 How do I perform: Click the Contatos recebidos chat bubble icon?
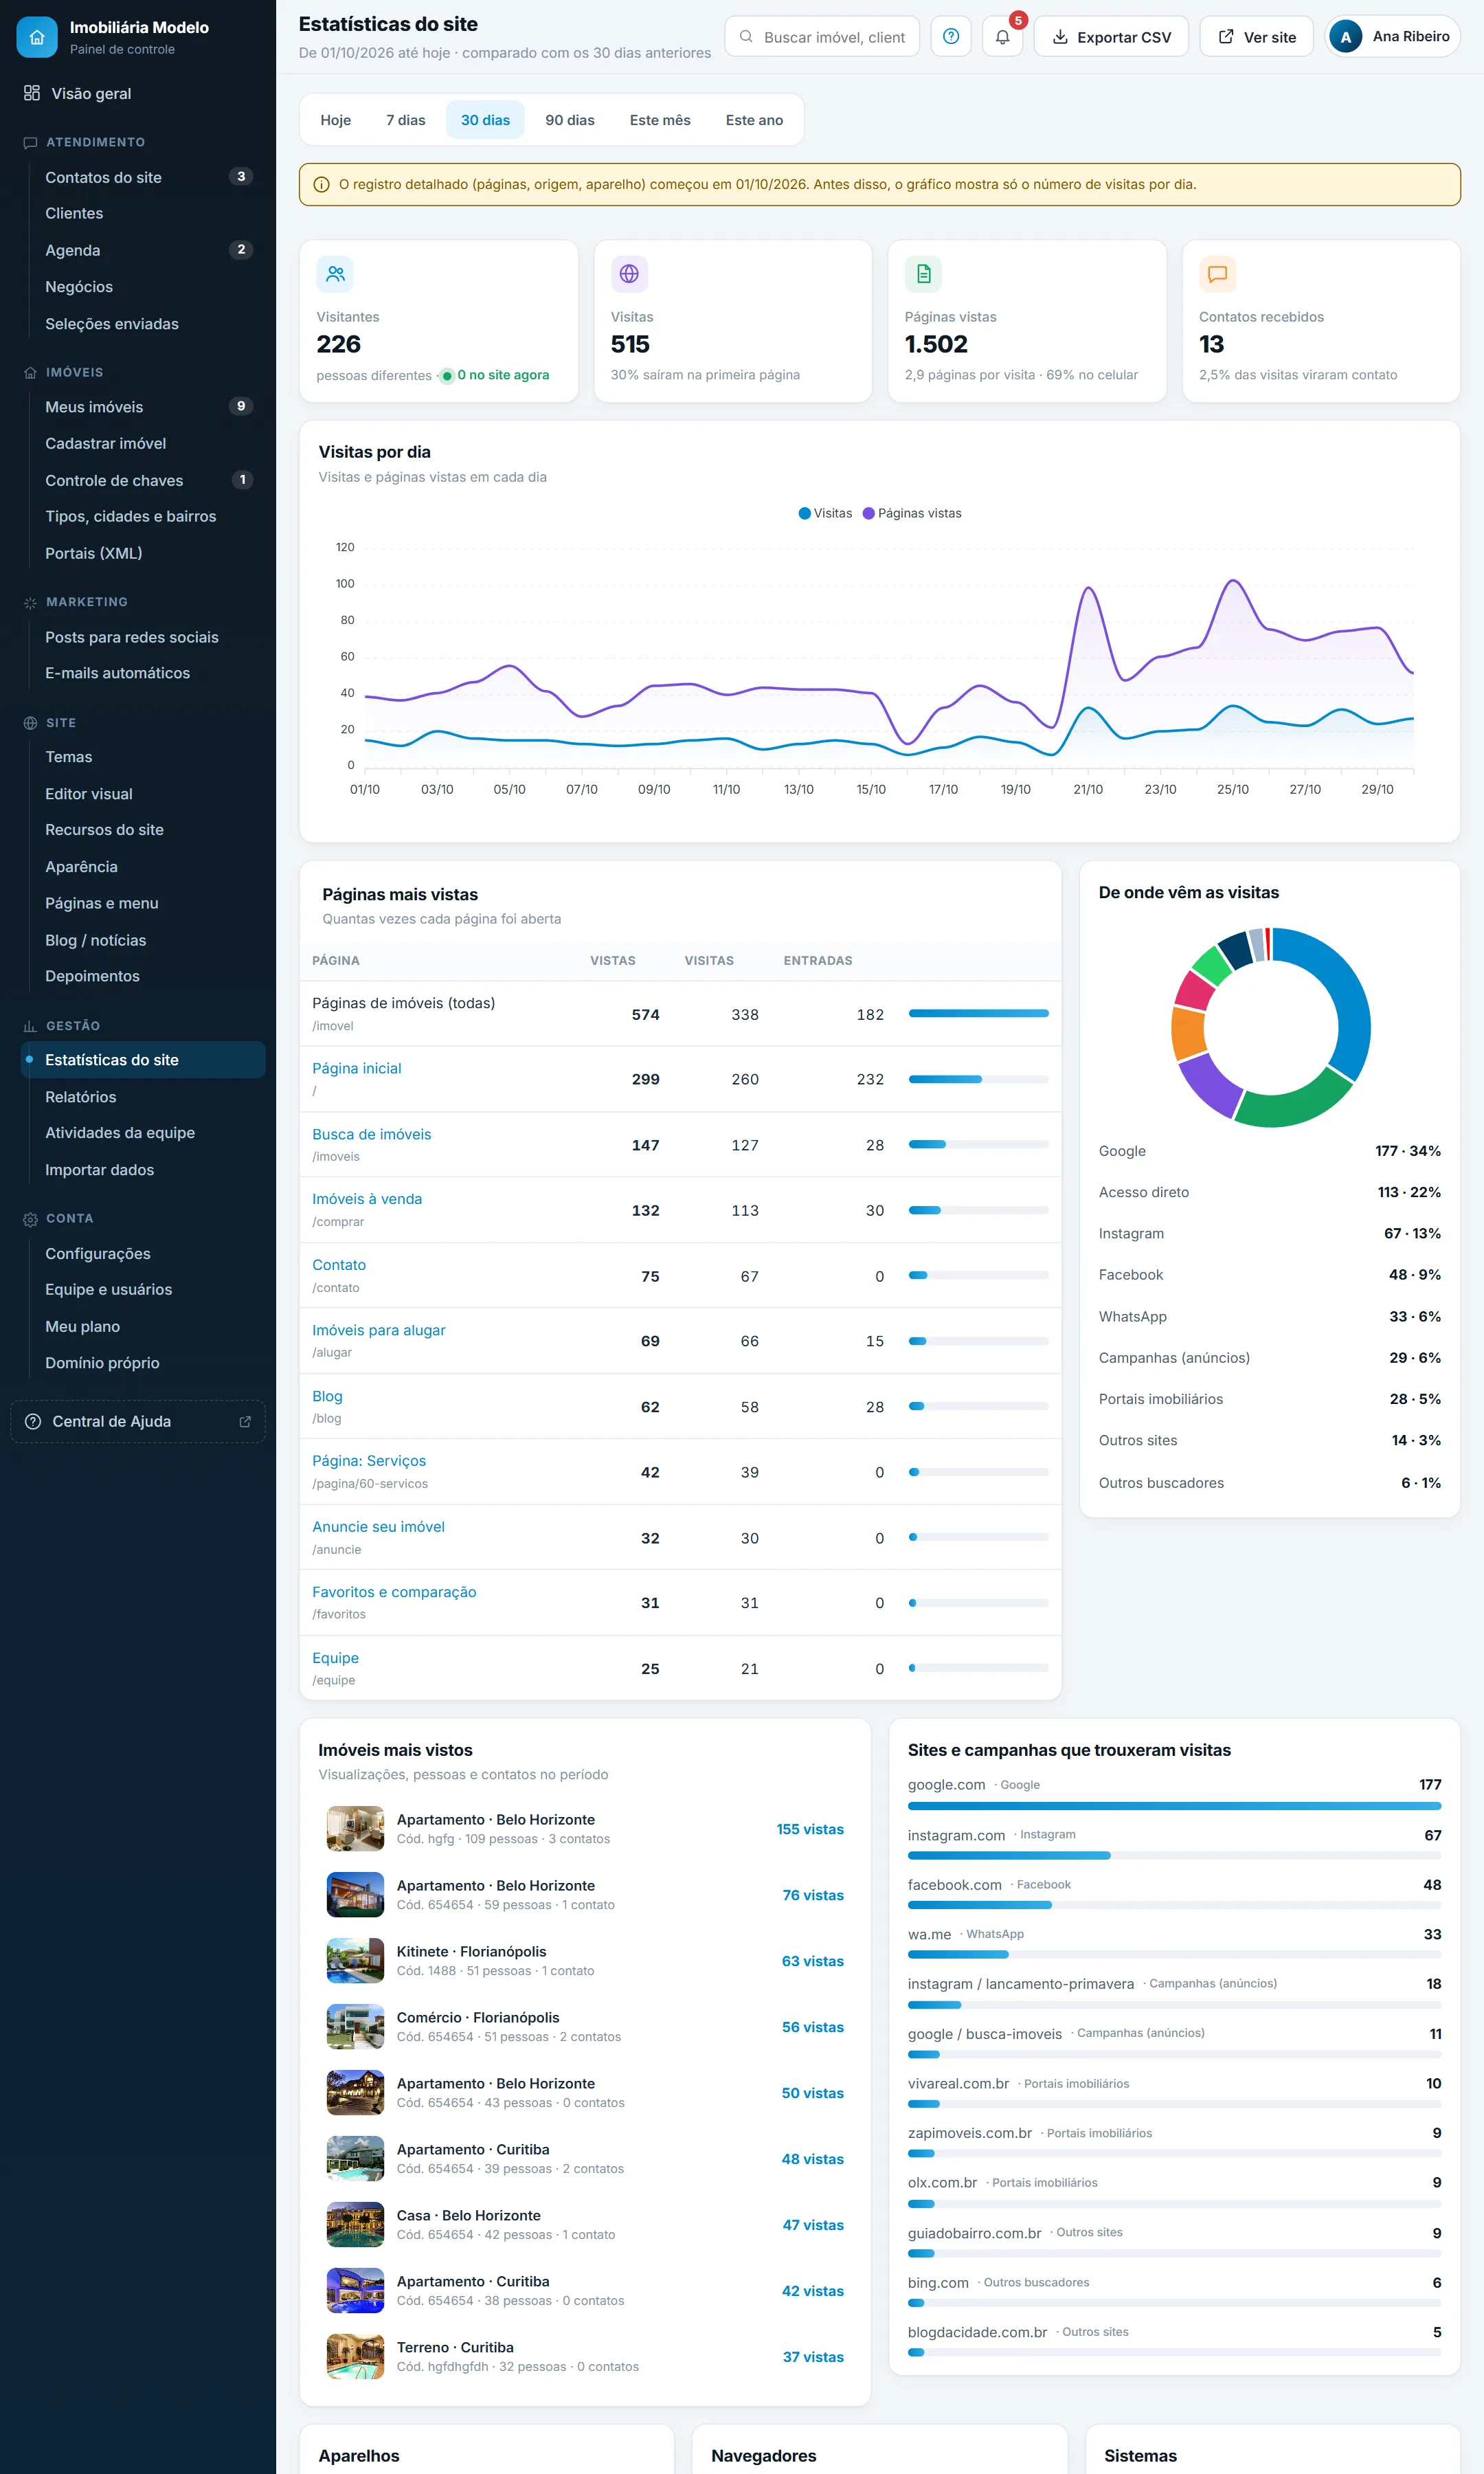[x=1217, y=273]
